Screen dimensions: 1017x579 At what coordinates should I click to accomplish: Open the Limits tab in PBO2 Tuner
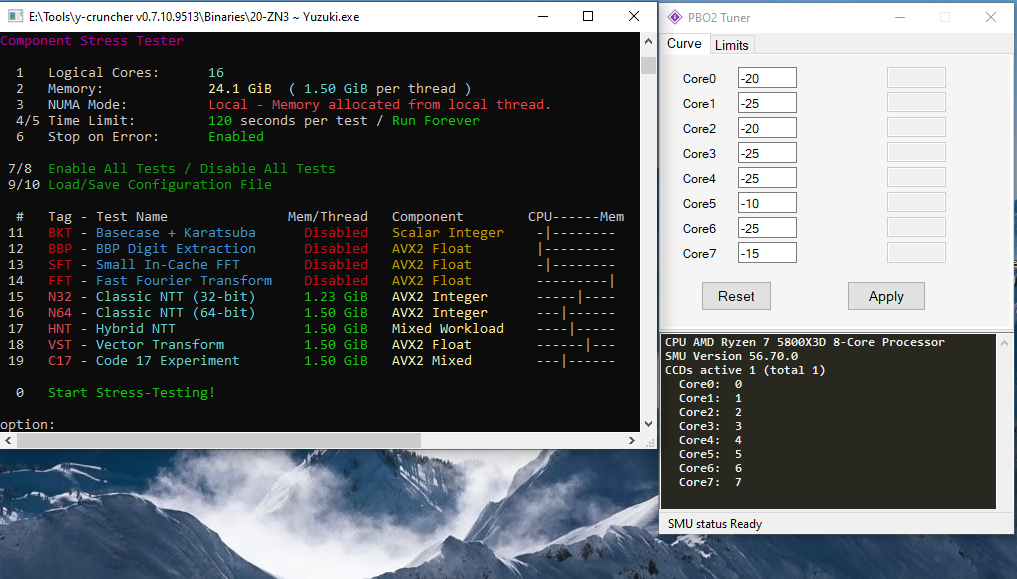point(732,45)
